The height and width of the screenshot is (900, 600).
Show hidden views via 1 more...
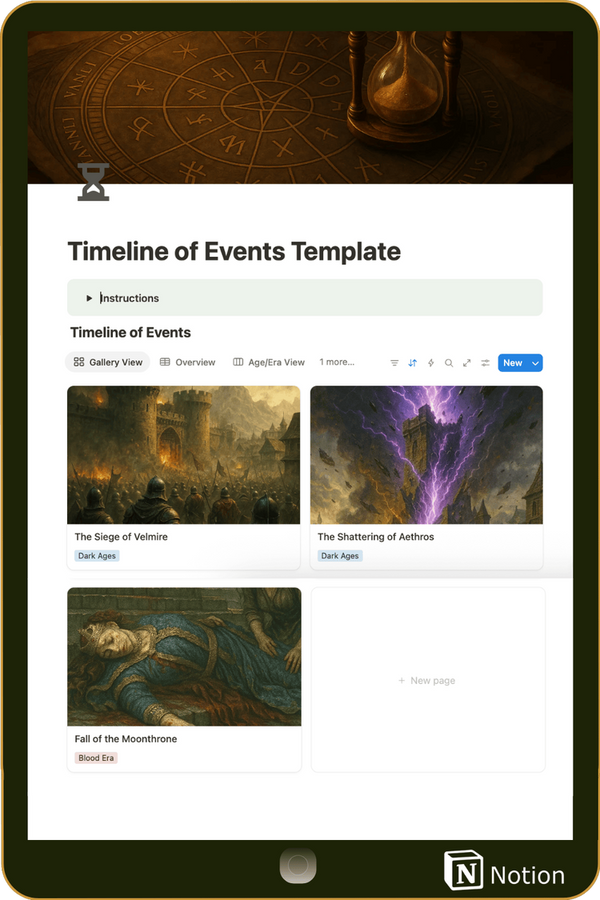(x=337, y=362)
